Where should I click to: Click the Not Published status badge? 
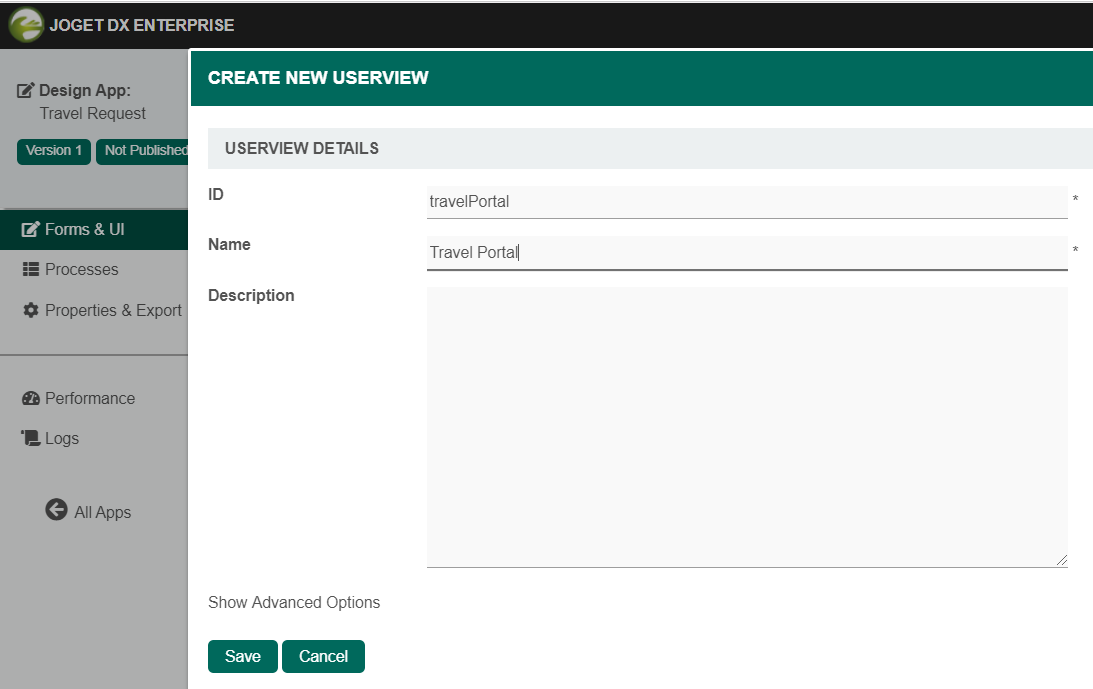click(143, 151)
